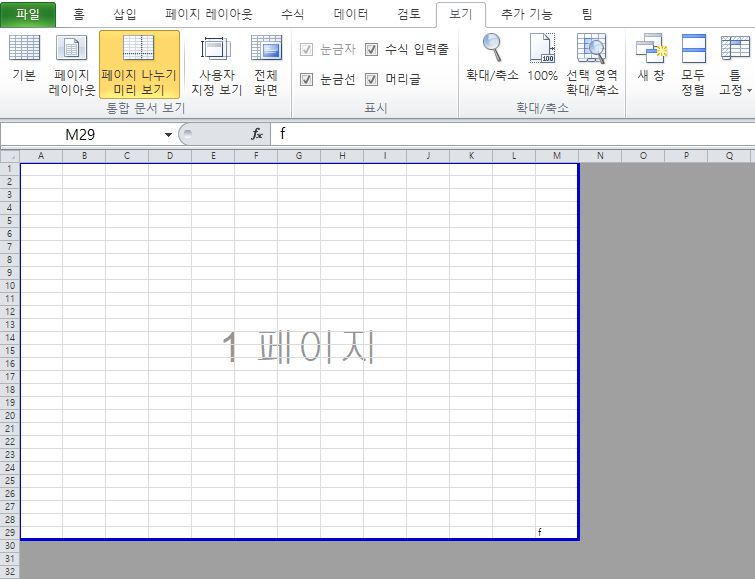Screen dimensions: 755x579
Task: Toggle the disabled Ruler (눈금자) checkbox
Action: tap(306, 49)
